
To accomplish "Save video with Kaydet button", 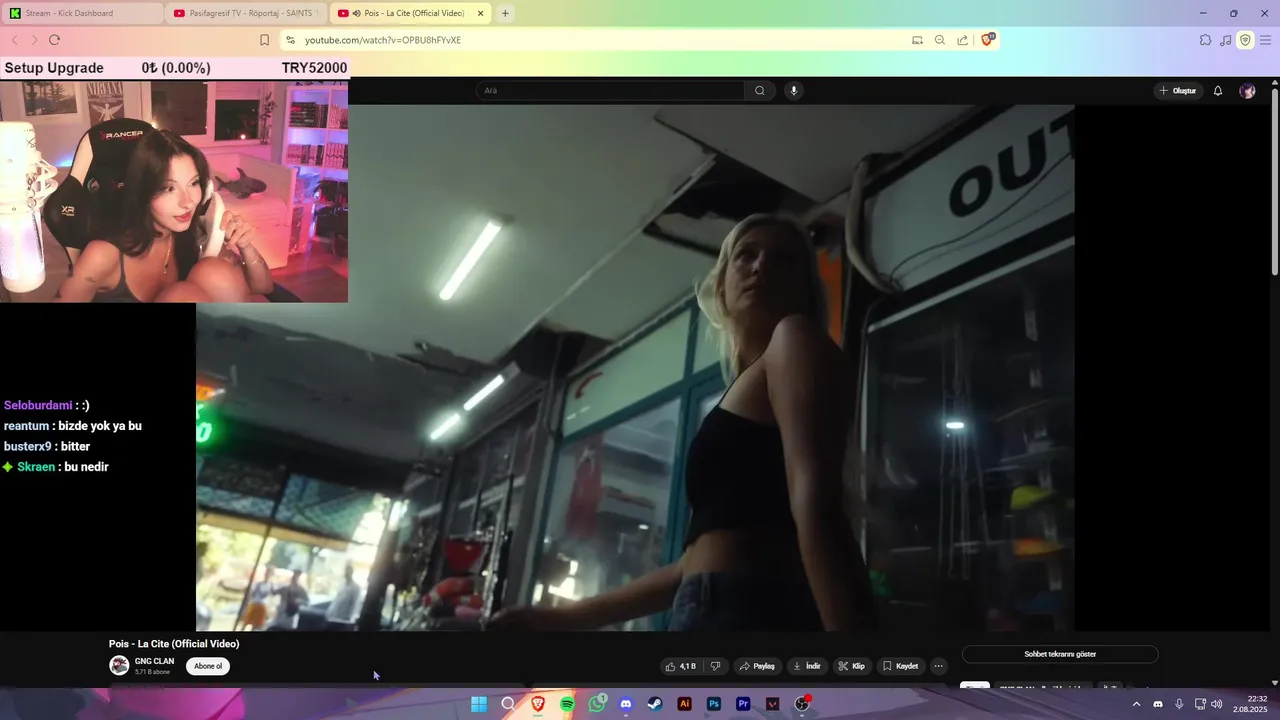I will point(900,666).
